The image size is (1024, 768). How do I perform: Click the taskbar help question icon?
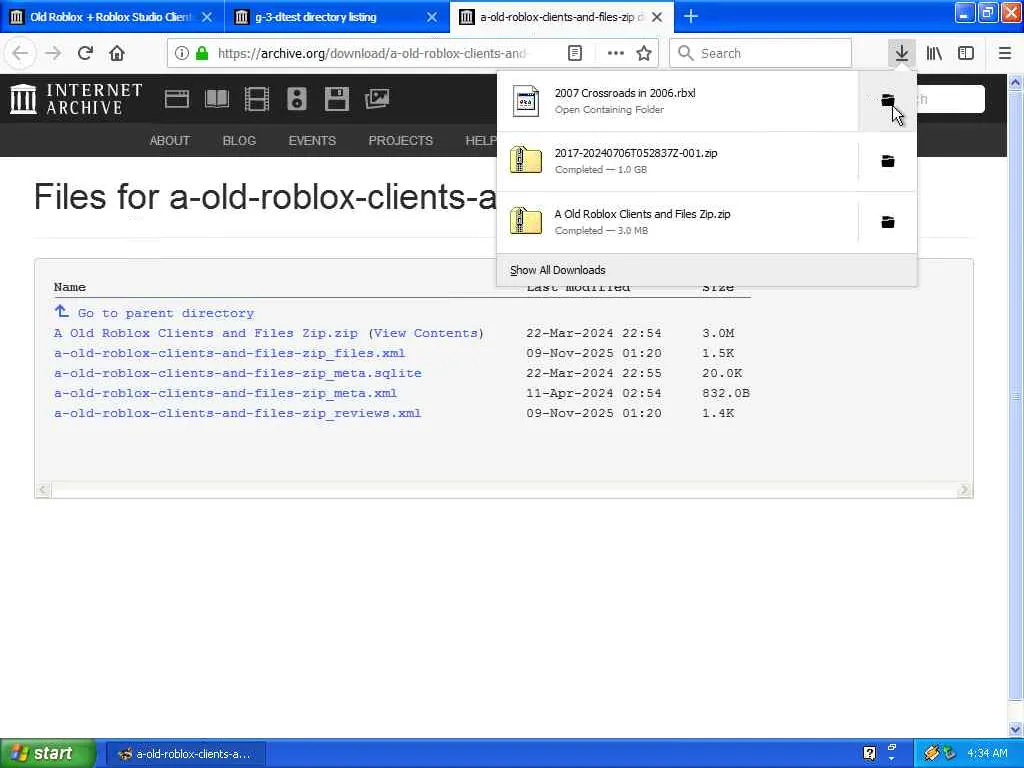tap(869, 754)
